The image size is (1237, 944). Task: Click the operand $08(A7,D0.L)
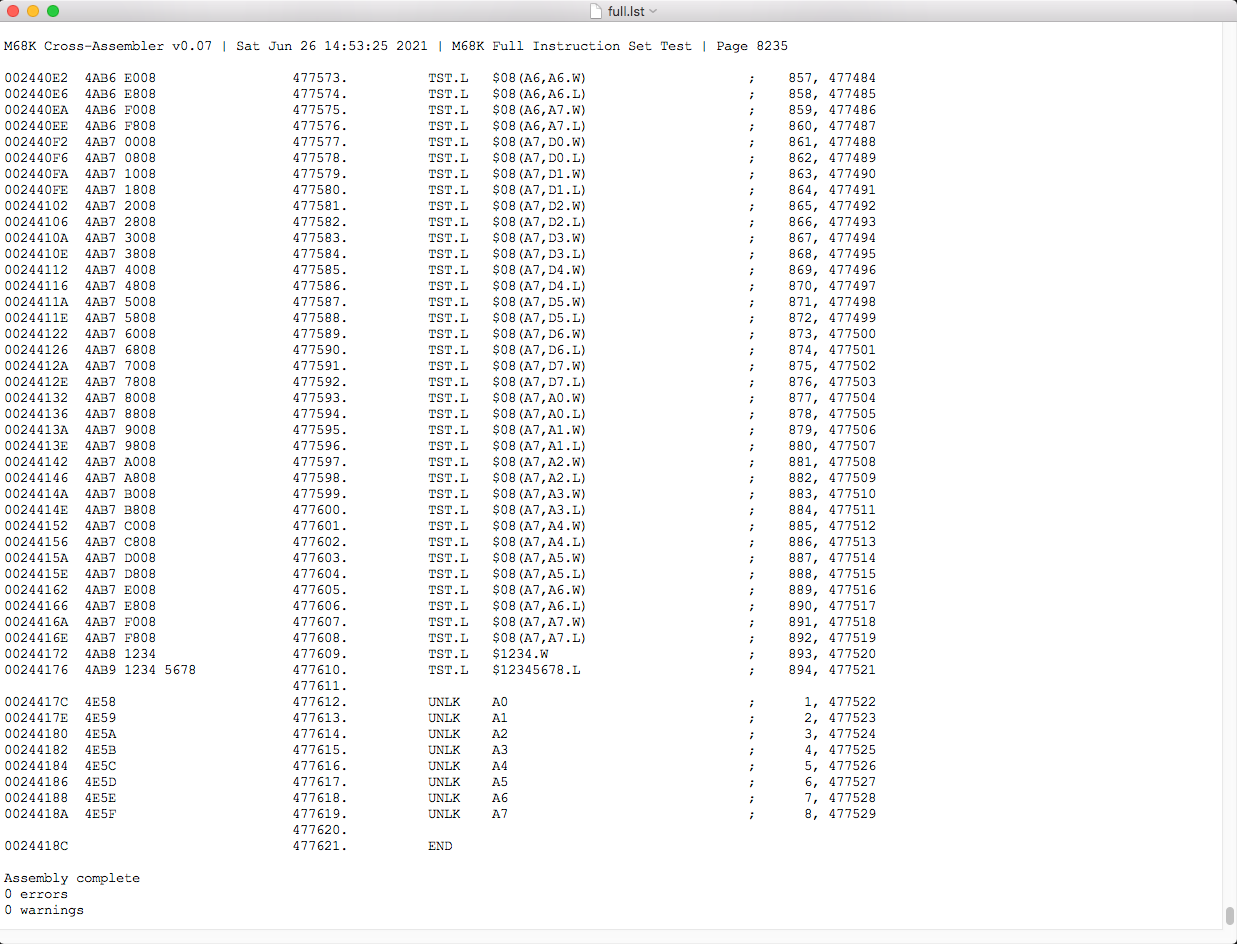coord(540,158)
